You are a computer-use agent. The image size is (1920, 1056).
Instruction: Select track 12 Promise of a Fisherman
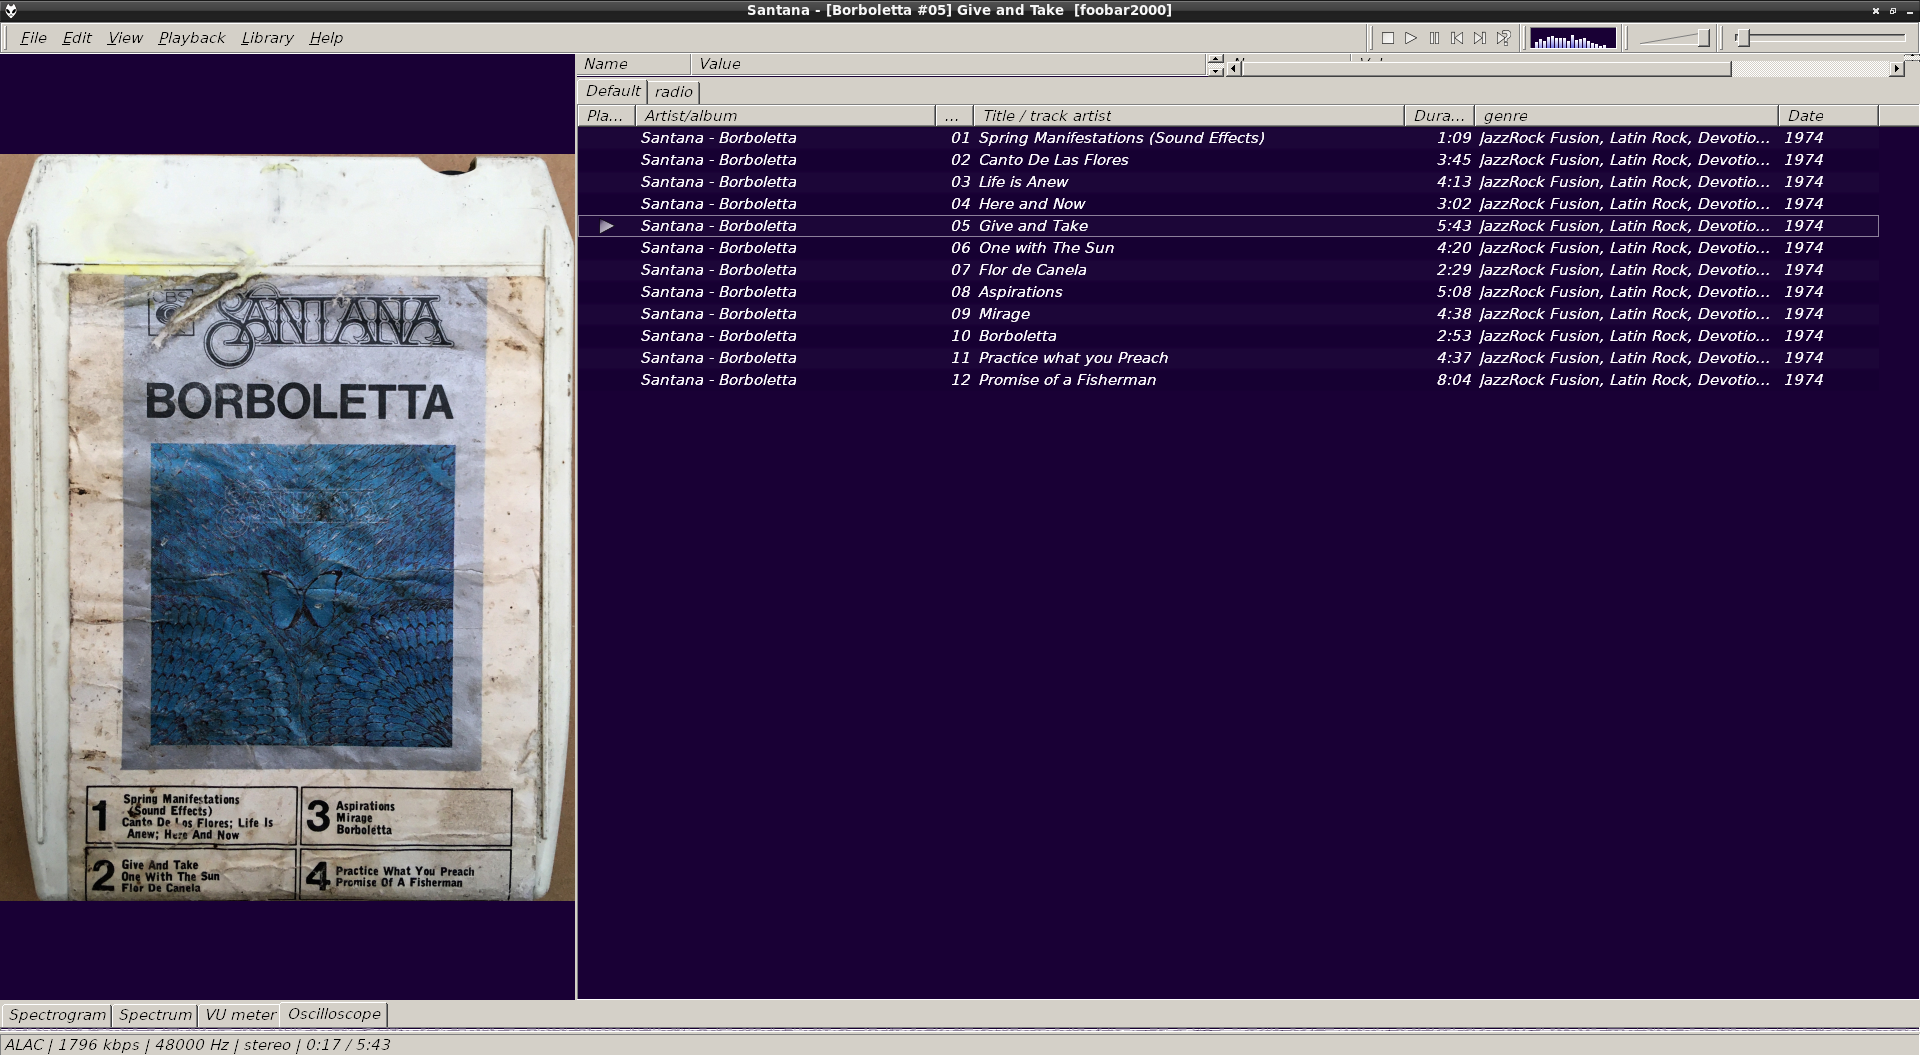pyautogui.click(x=1228, y=380)
